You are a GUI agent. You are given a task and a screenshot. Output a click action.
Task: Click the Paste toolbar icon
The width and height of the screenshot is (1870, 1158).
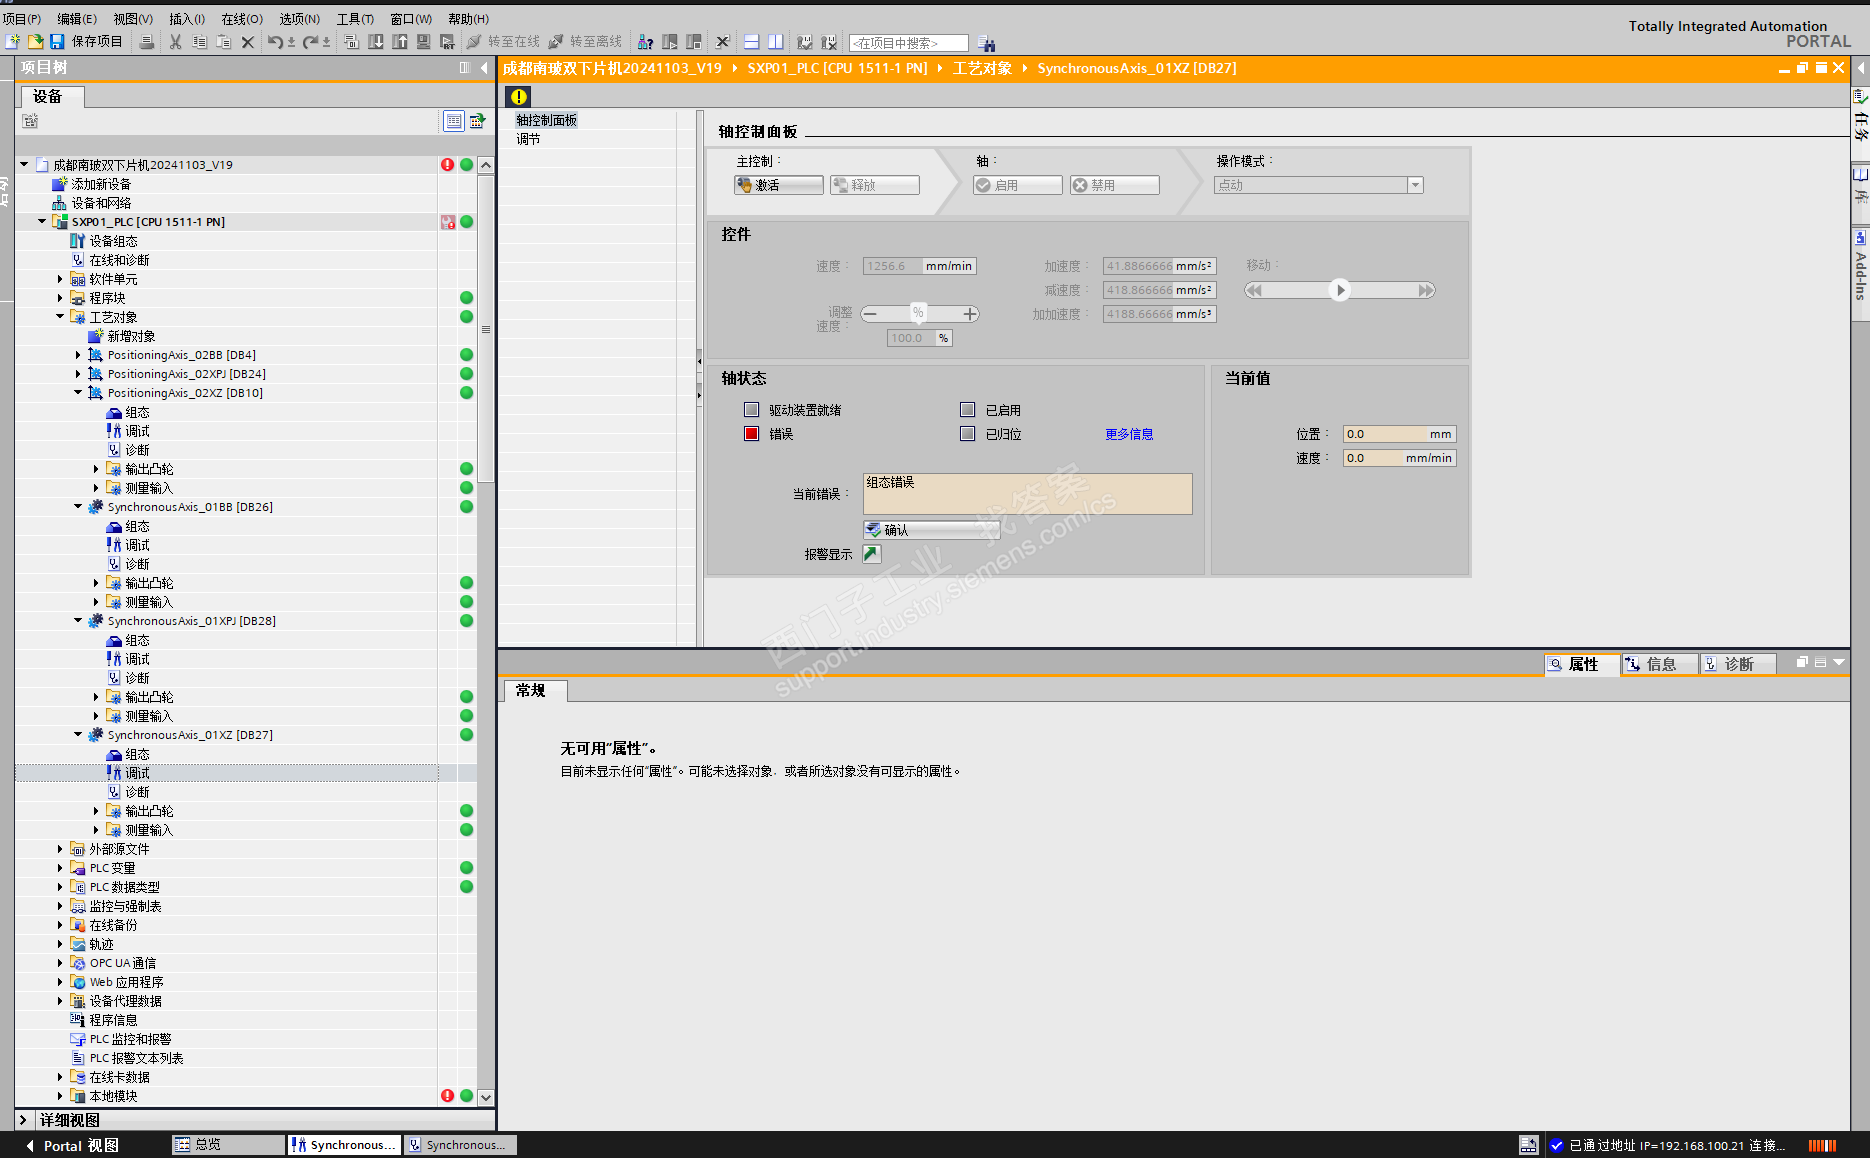(224, 41)
